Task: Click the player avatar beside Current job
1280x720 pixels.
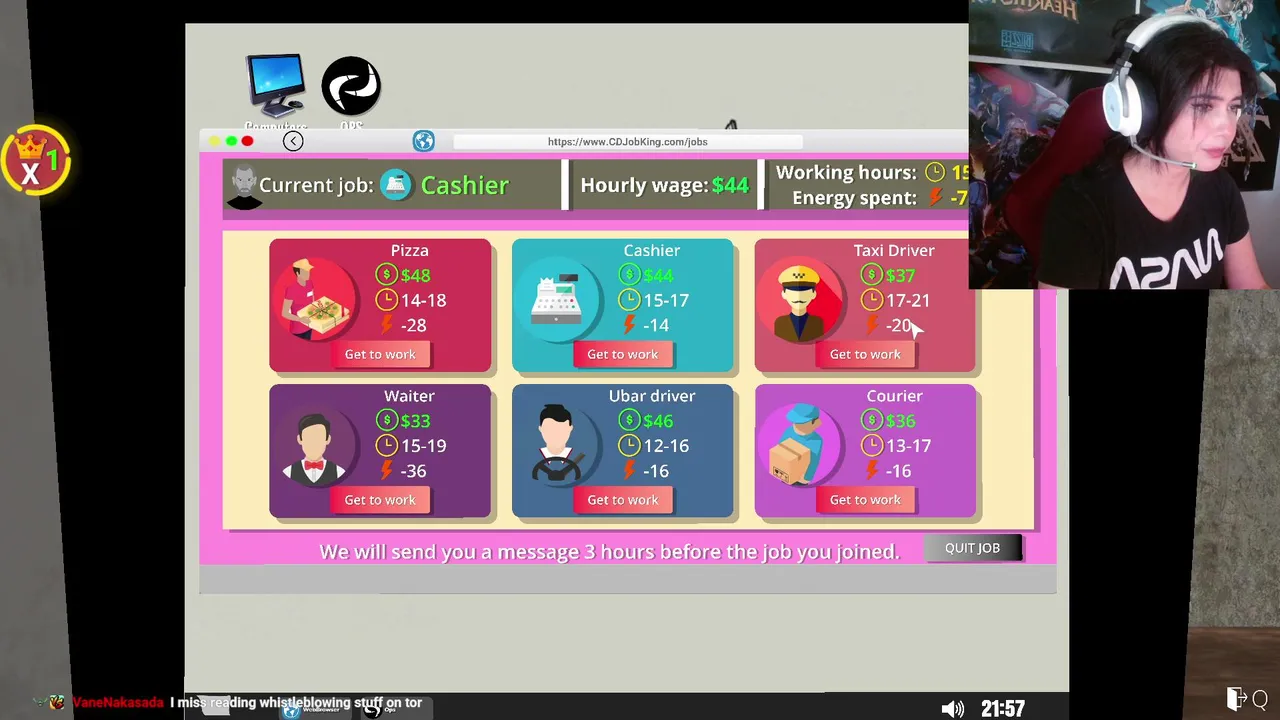Action: pyautogui.click(x=244, y=187)
